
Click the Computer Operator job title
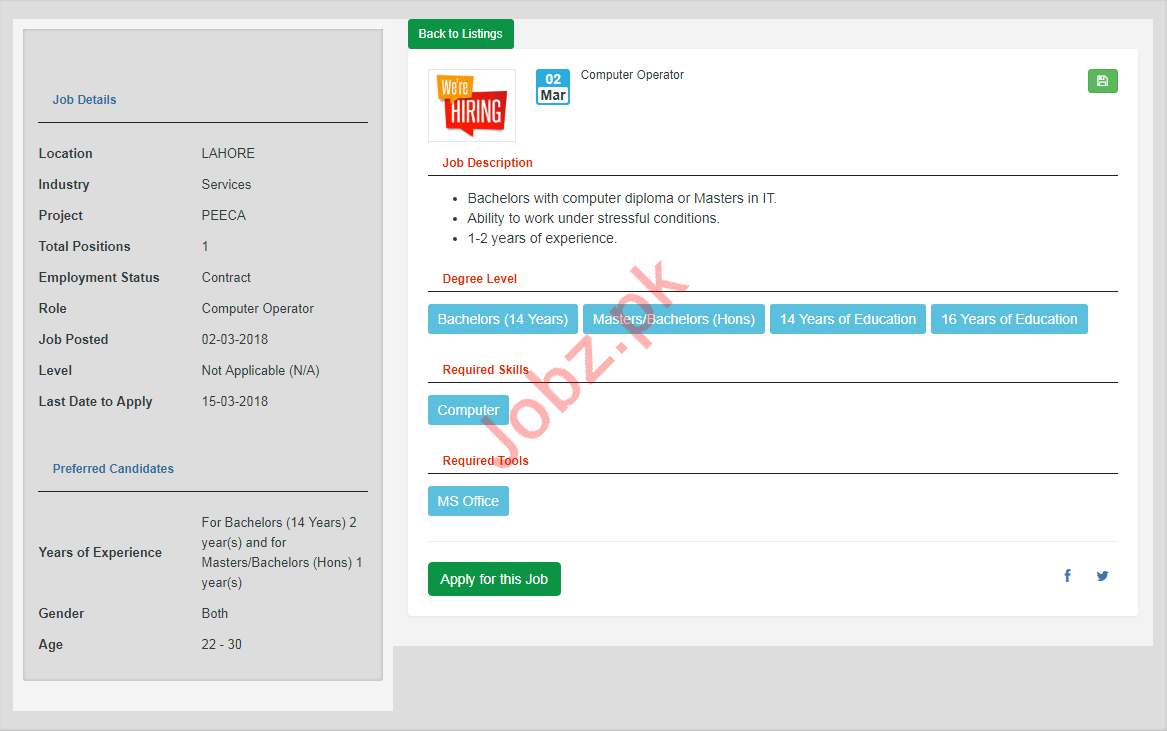coord(632,75)
